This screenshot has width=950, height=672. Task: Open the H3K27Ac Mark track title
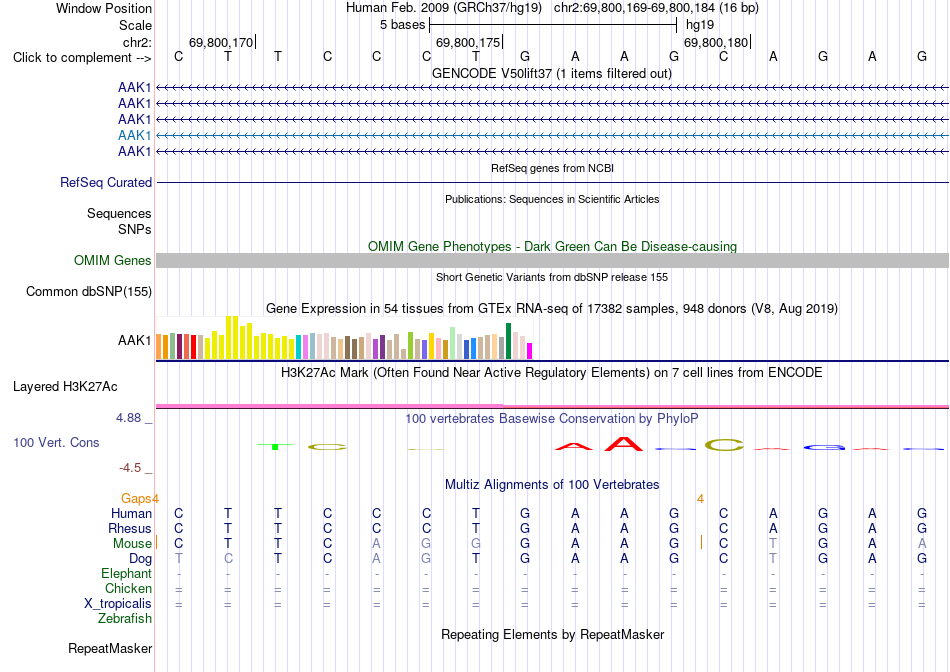[x=552, y=373]
